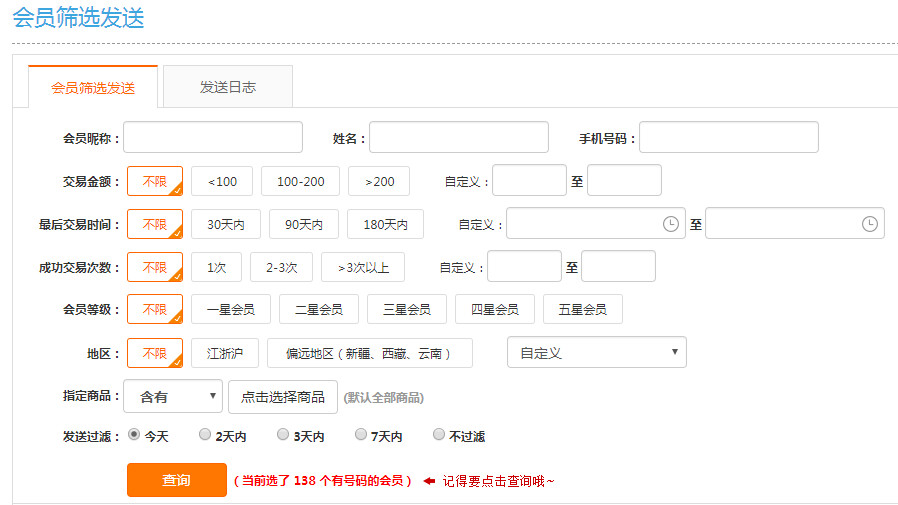Select 二星会员 level
The height and width of the screenshot is (505, 898).
(x=319, y=309)
